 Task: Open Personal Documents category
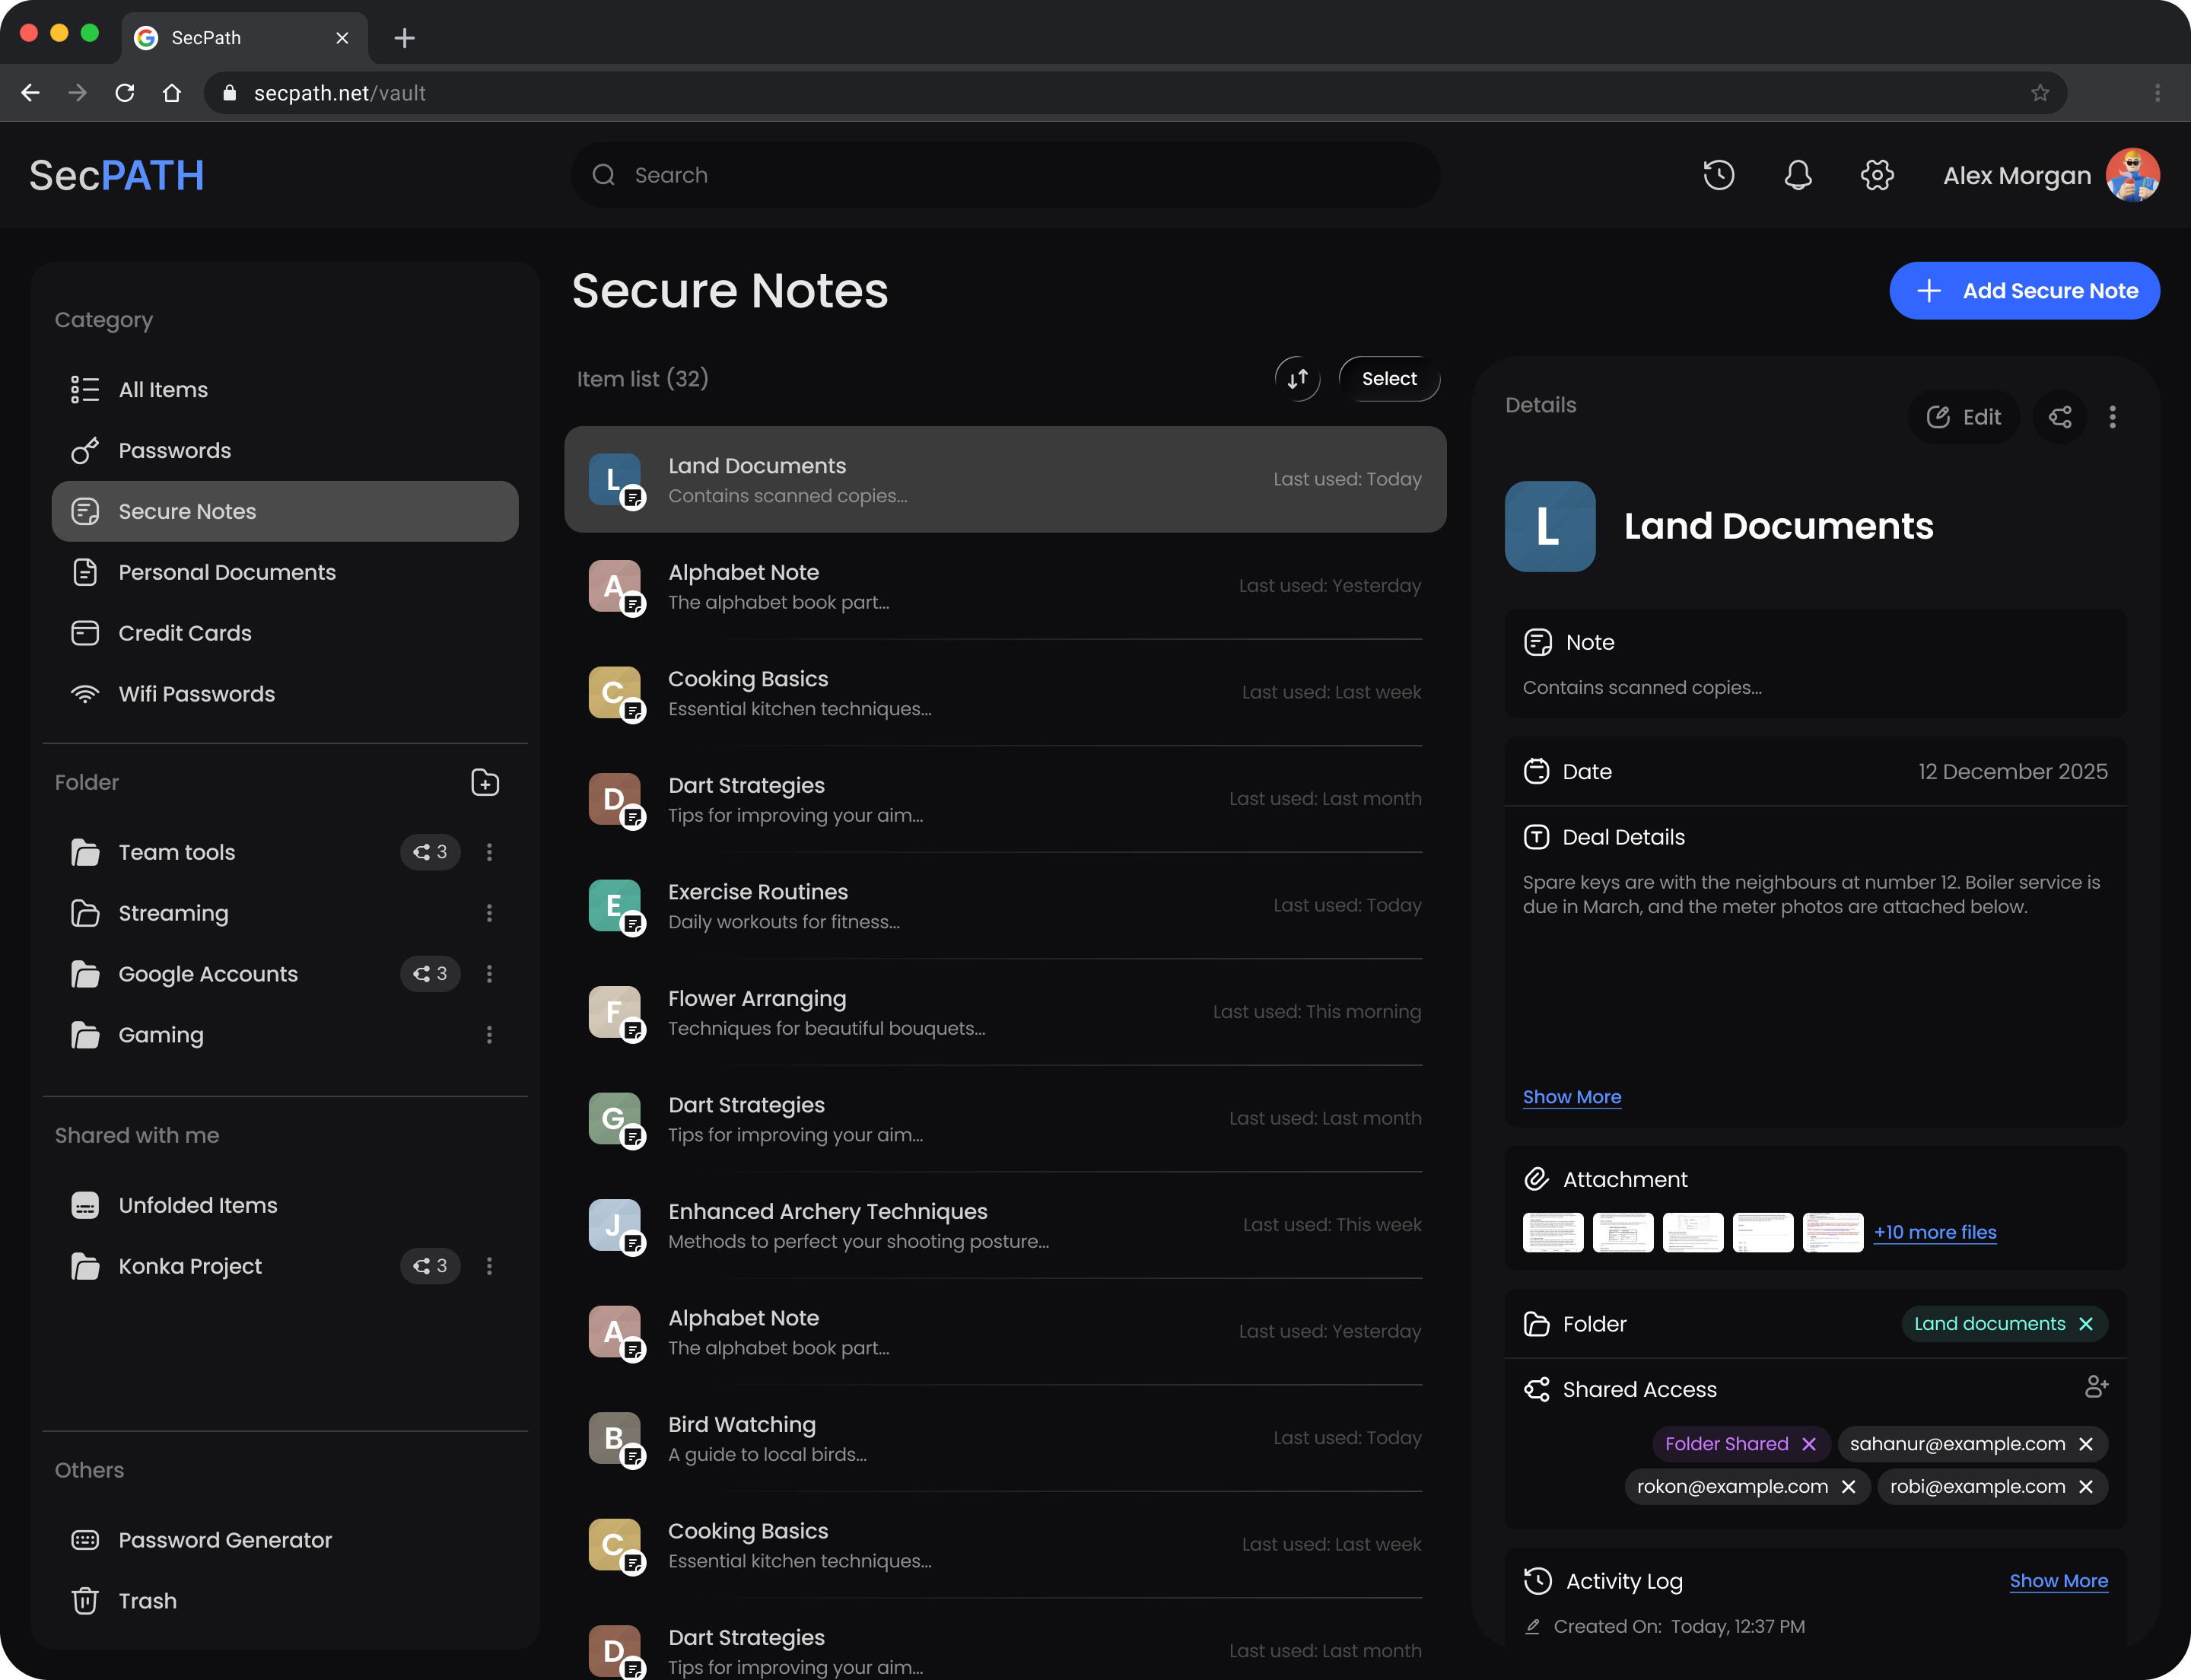285,572
